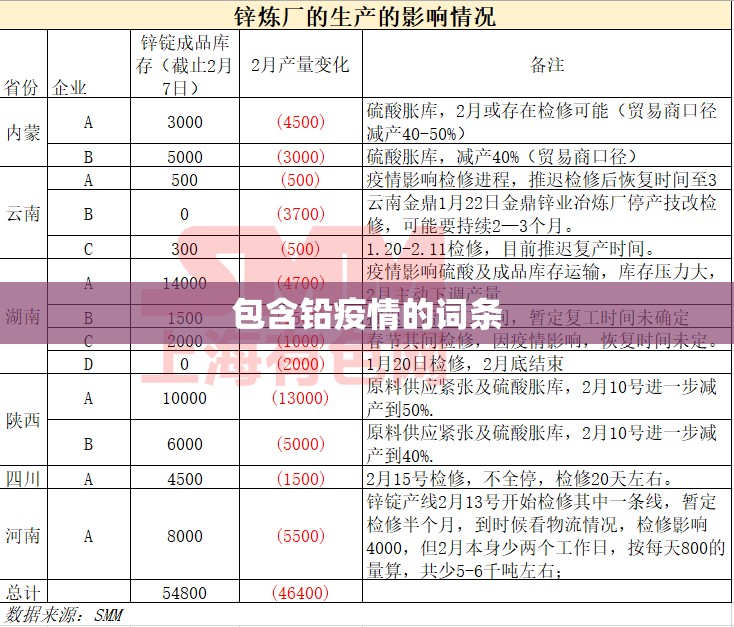The width and height of the screenshot is (734, 627).
Task: Click the 云南 province cell
Action: (x=23, y=214)
